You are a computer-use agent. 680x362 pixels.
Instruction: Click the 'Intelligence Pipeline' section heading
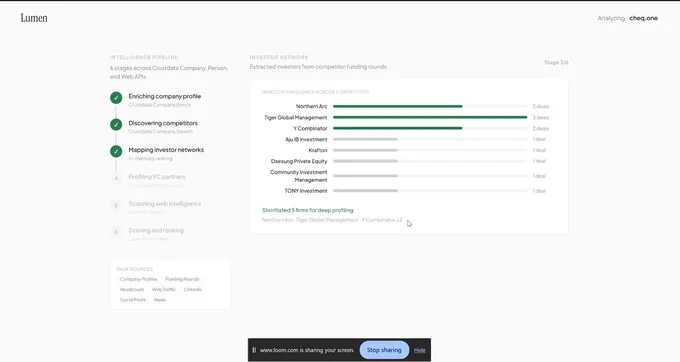tap(144, 57)
